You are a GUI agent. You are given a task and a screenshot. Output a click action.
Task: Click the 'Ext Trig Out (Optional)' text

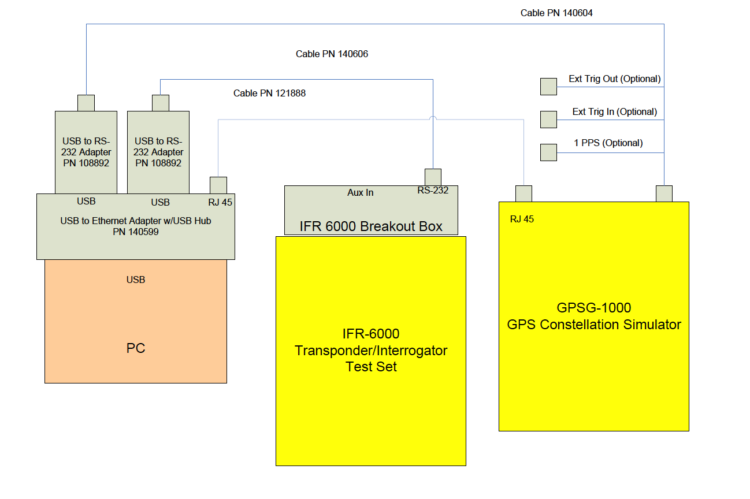click(x=615, y=78)
